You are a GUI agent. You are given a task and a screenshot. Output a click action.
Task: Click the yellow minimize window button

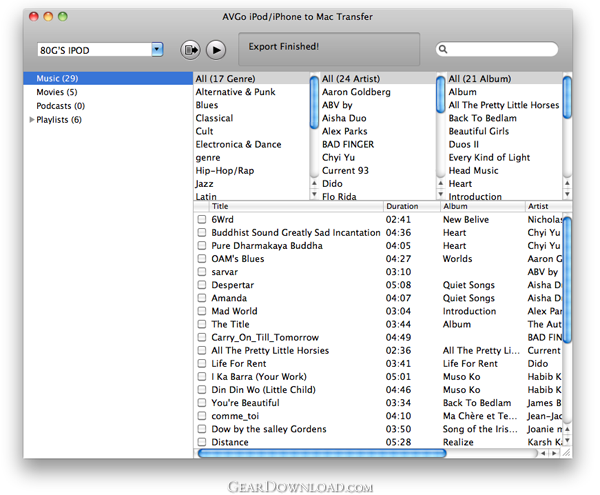pos(48,16)
